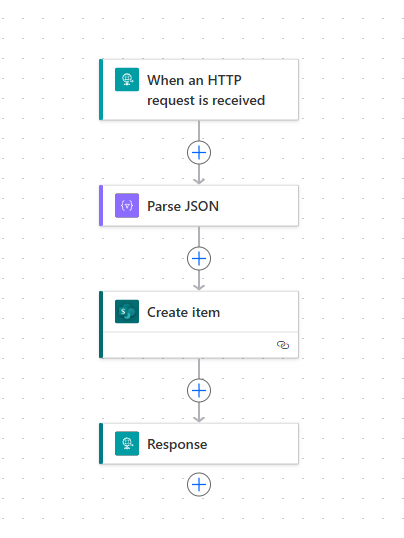This screenshot has height=538, width=404.
Task: Add a step after the HTTP trigger
Action: coord(199,152)
